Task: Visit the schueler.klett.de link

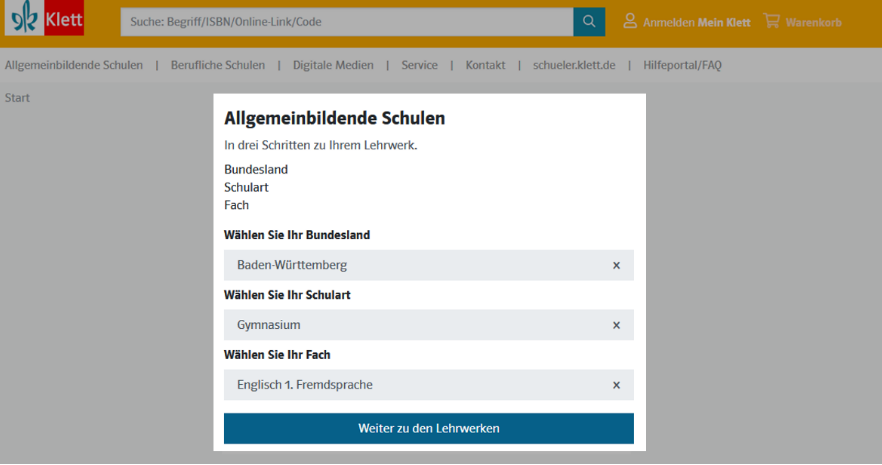Action: pyautogui.click(x=574, y=65)
